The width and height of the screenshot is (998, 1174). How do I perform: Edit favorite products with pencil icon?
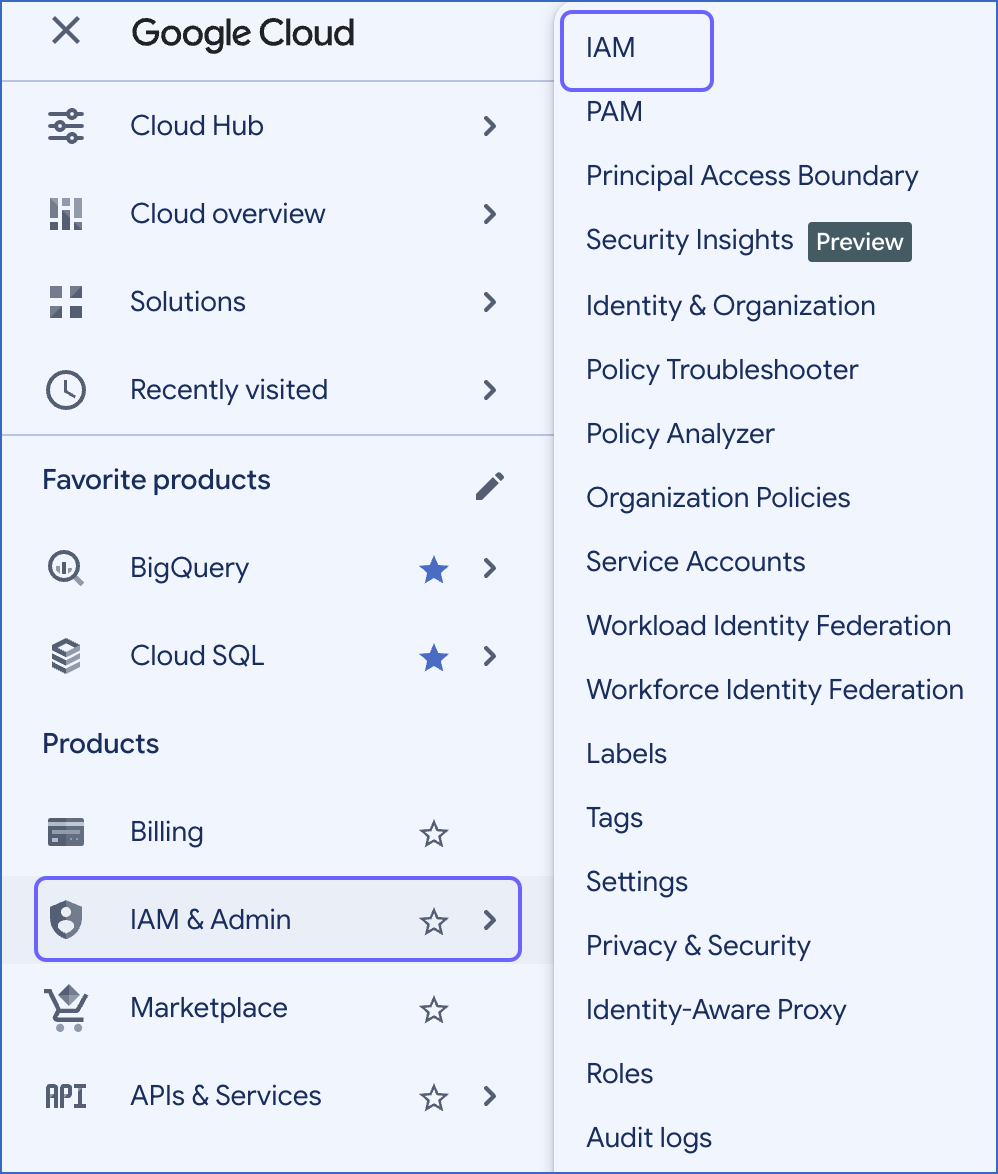click(x=490, y=486)
